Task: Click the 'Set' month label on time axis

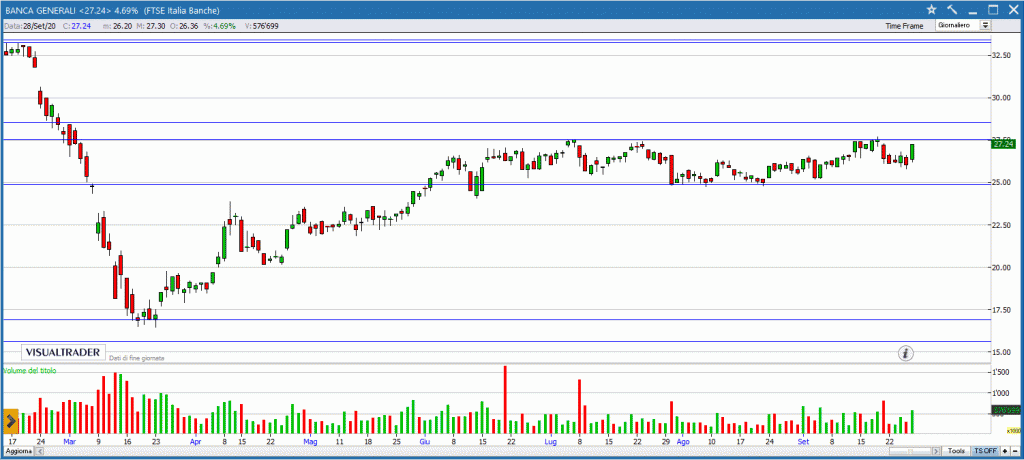Action: coord(803,442)
